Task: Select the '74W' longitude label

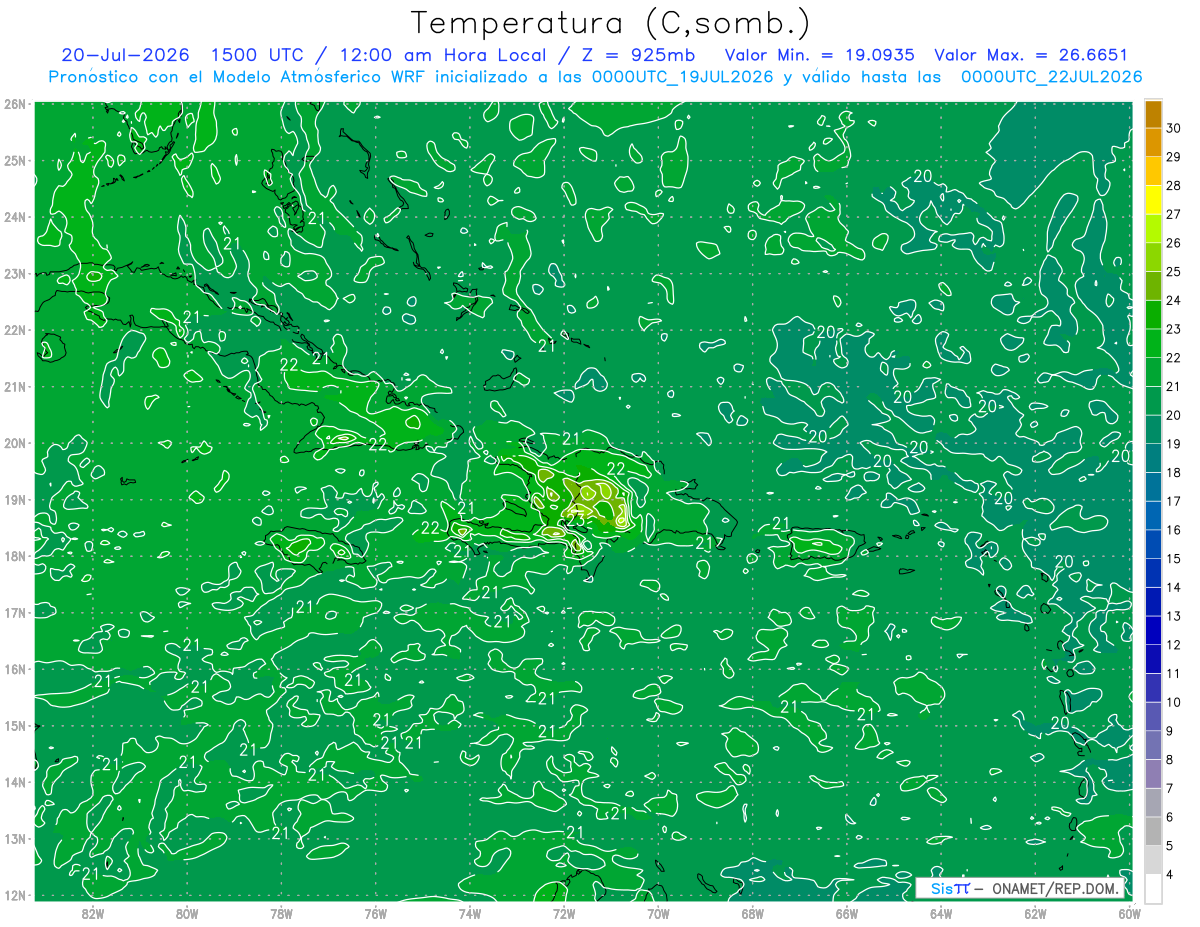Action: point(470,912)
